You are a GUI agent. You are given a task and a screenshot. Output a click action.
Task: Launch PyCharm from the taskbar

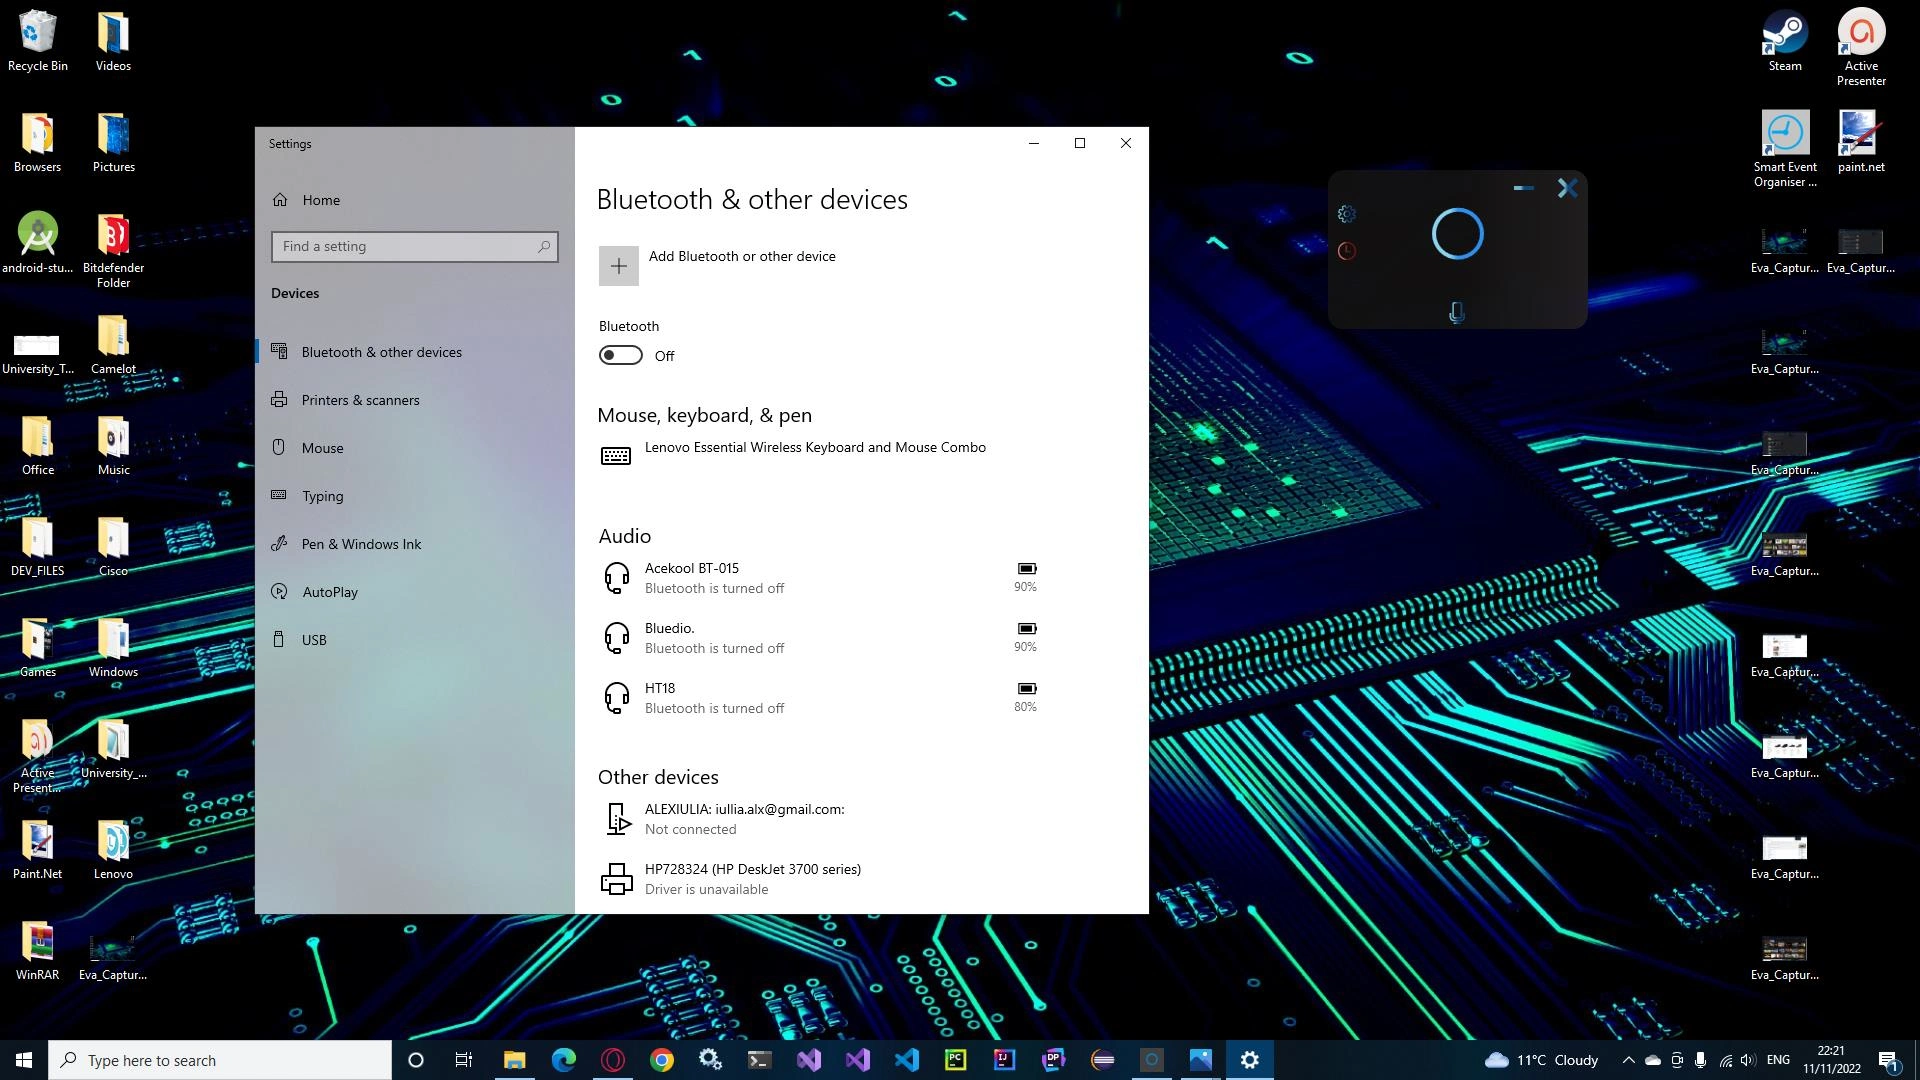[956, 1060]
